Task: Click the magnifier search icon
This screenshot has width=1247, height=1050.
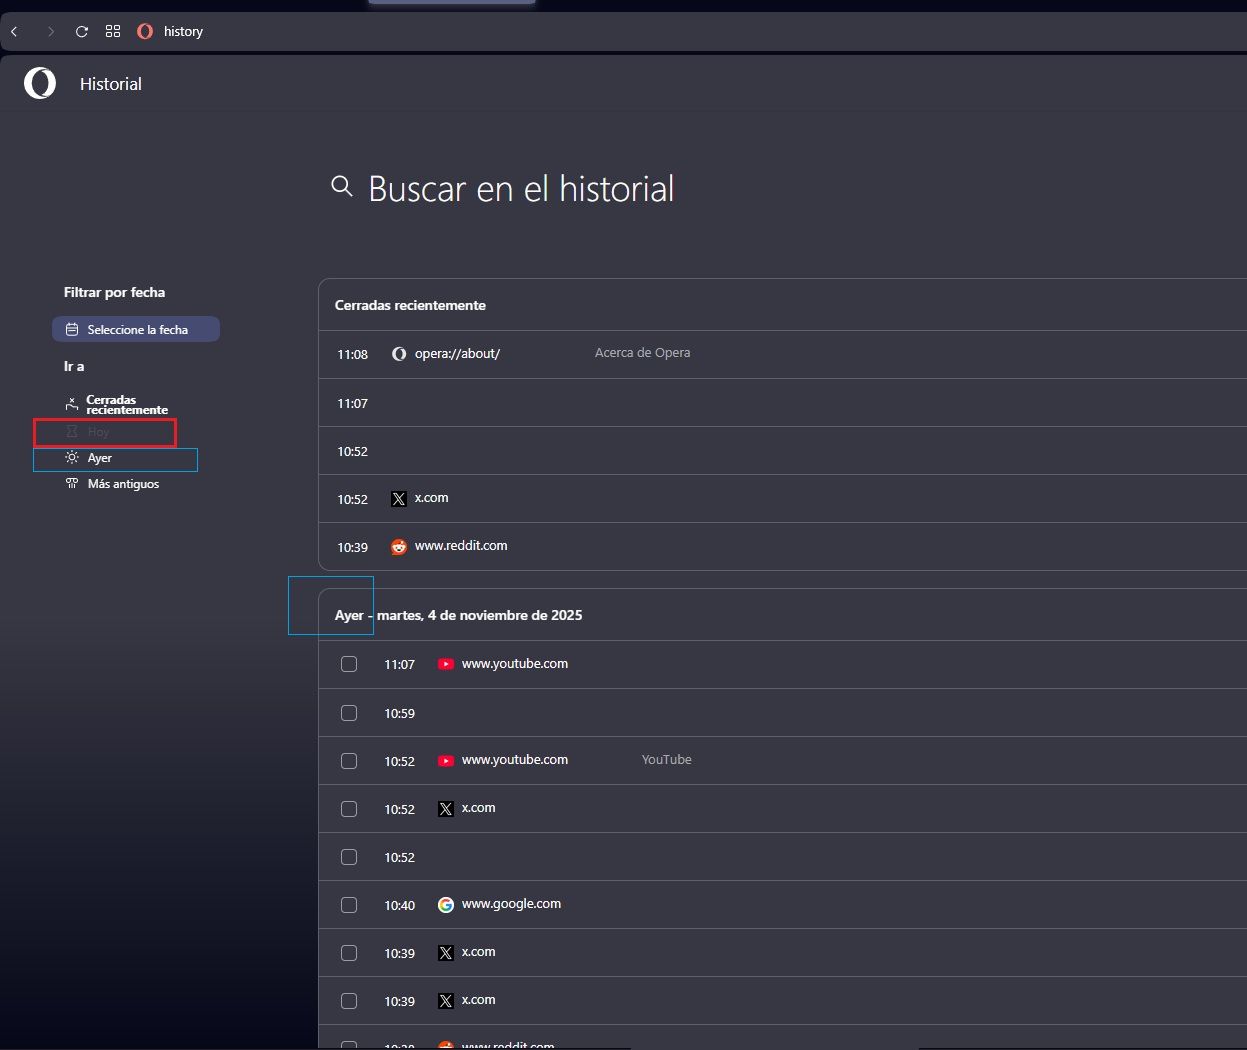Action: point(342,187)
